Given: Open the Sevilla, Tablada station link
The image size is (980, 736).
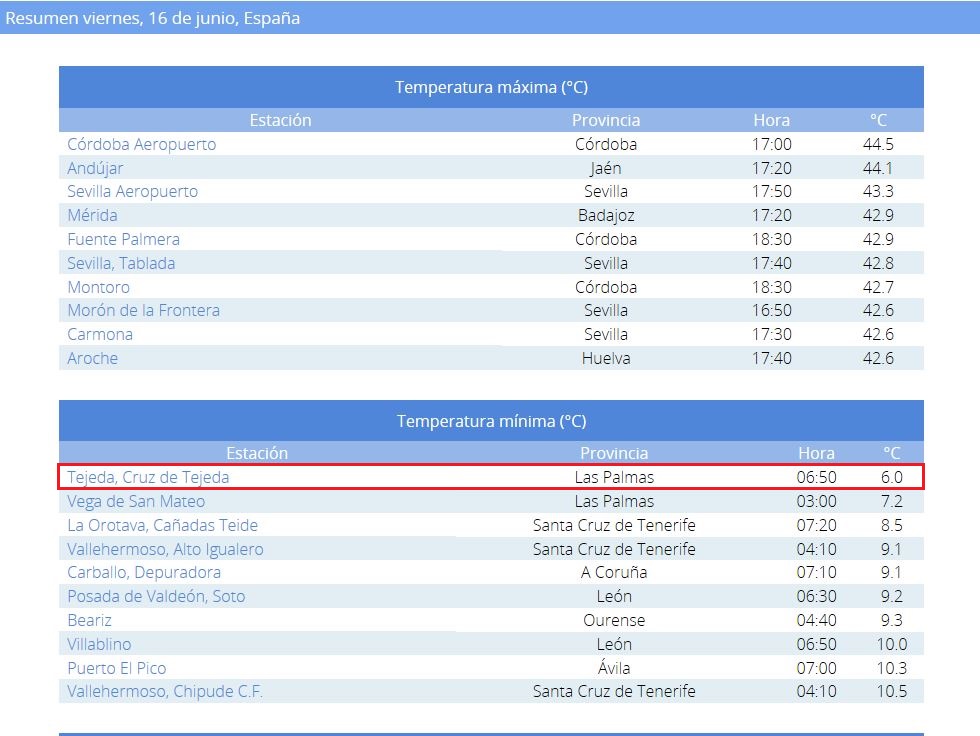Looking at the screenshot, I should [x=121, y=263].
